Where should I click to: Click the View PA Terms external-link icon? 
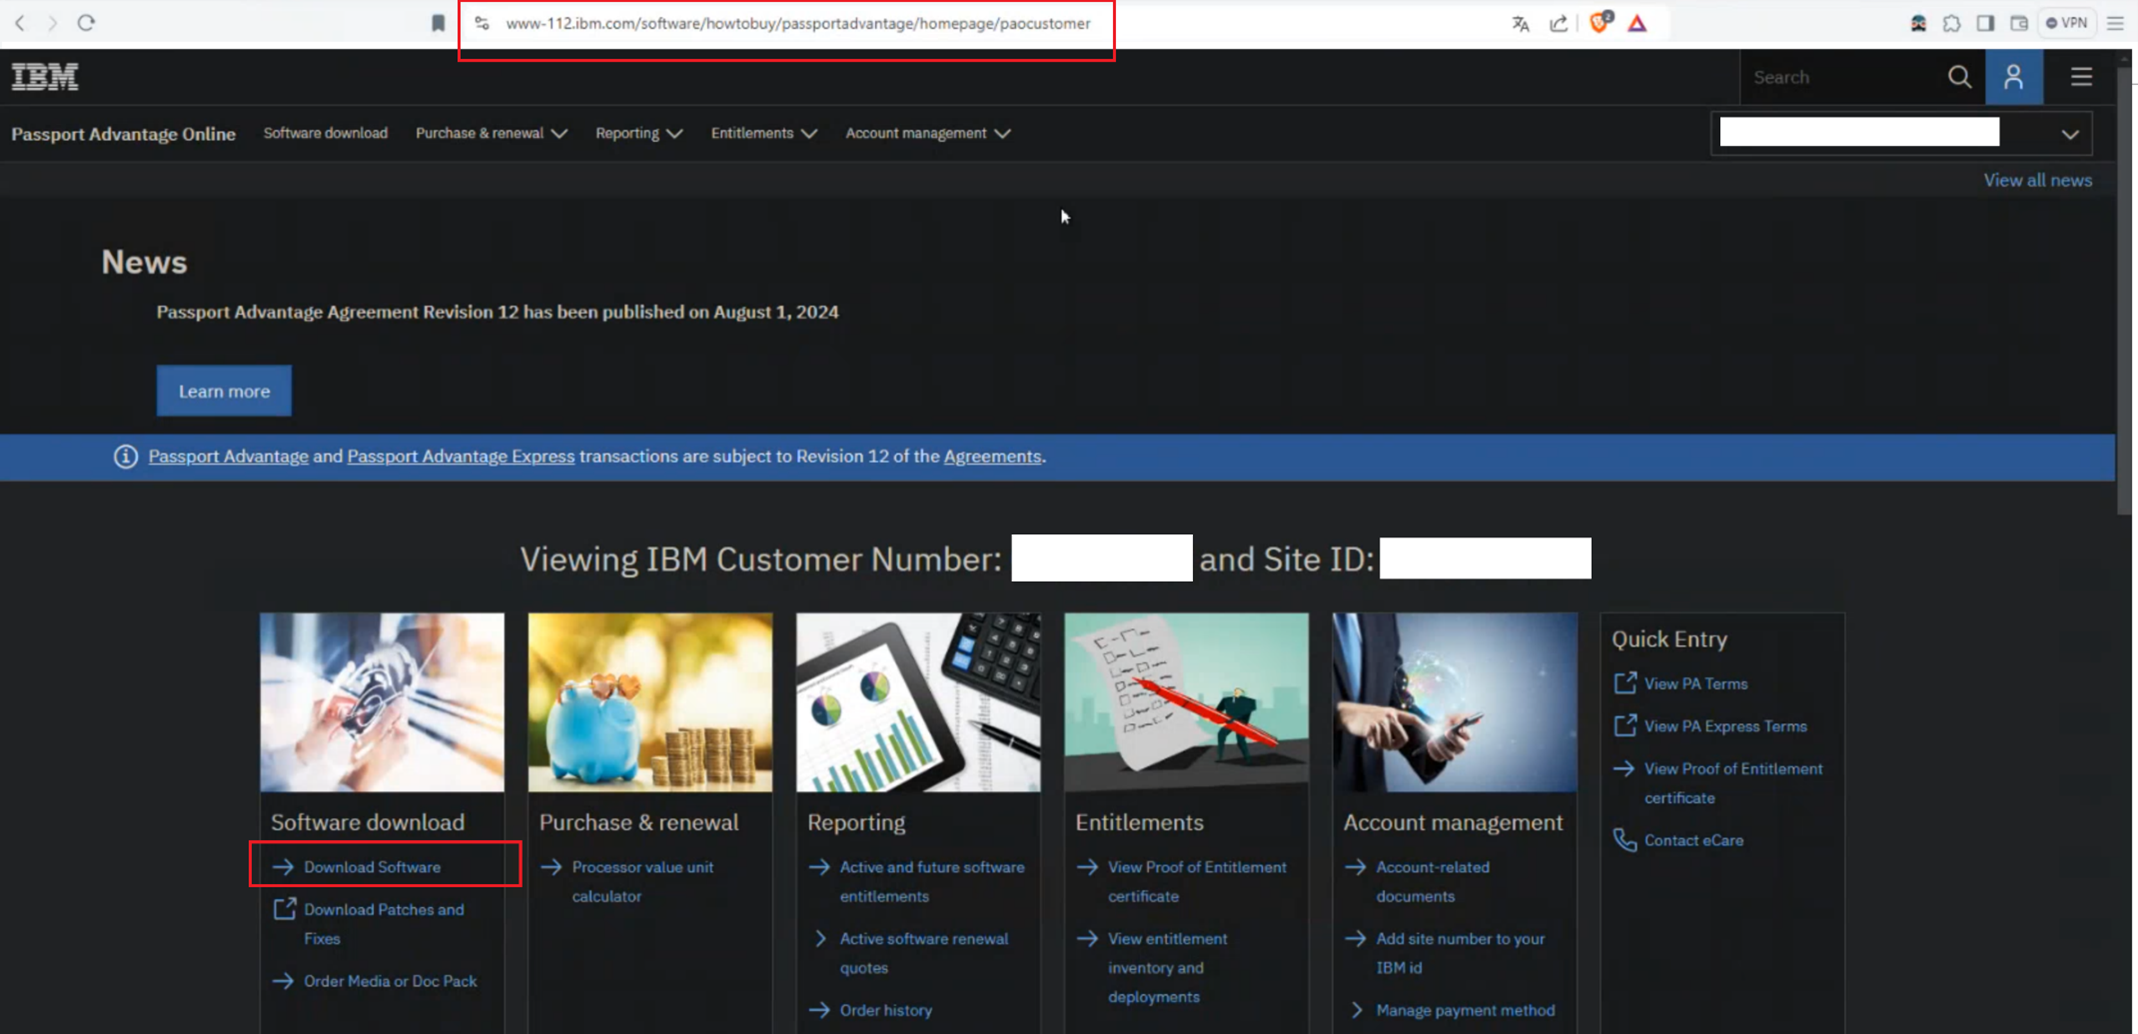tap(1625, 683)
